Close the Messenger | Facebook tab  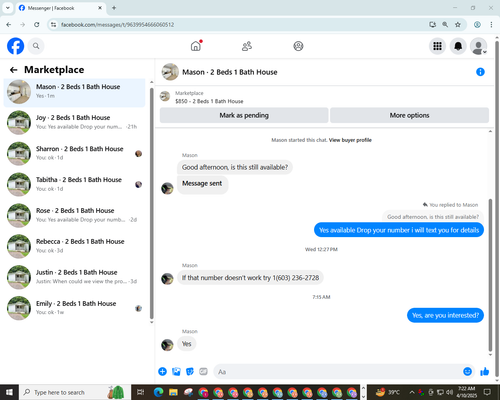[100, 8]
